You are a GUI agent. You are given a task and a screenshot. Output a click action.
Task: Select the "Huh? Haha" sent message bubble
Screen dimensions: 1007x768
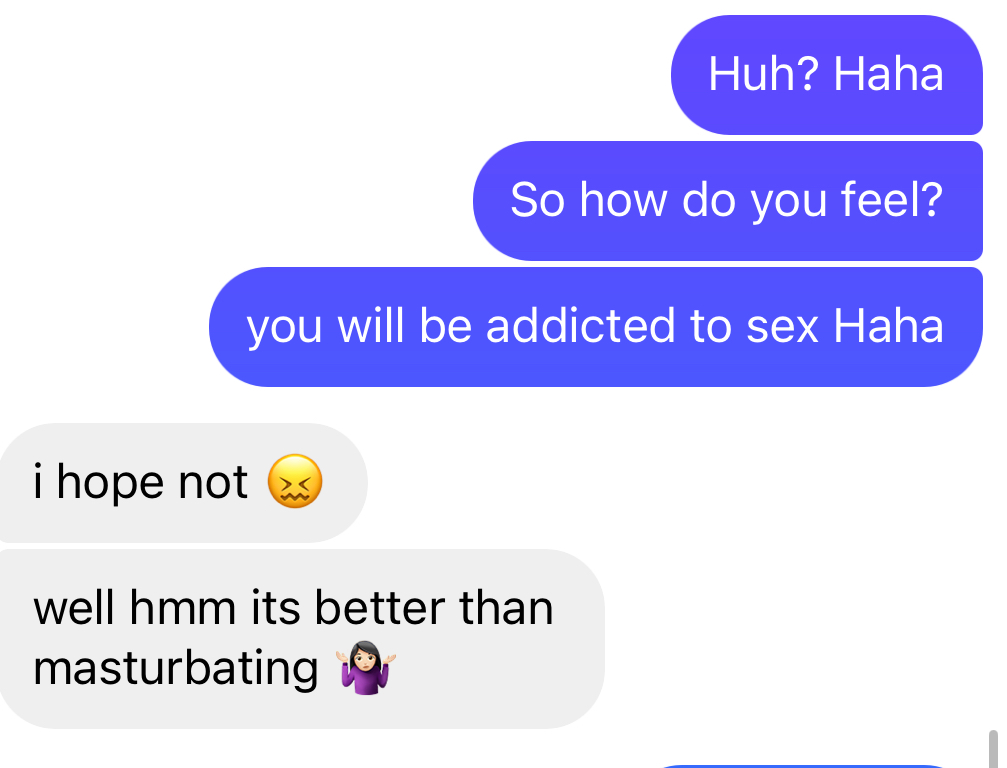pos(827,75)
